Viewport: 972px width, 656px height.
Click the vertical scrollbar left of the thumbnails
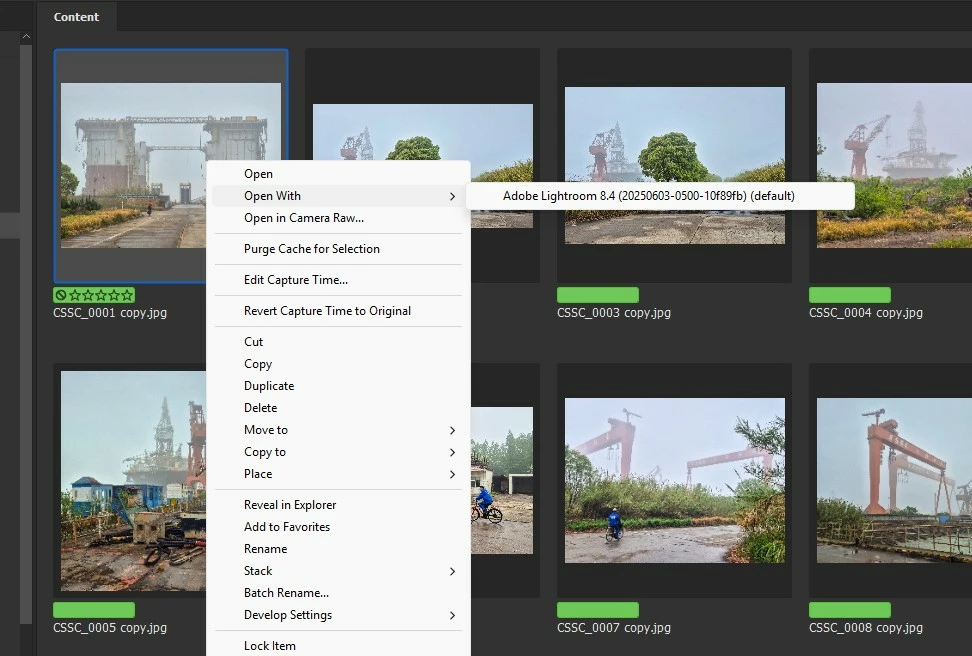pos(26,335)
